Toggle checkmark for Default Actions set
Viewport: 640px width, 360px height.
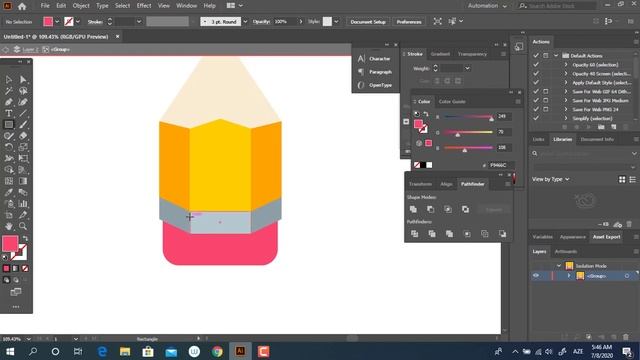(x=536, y=56)
